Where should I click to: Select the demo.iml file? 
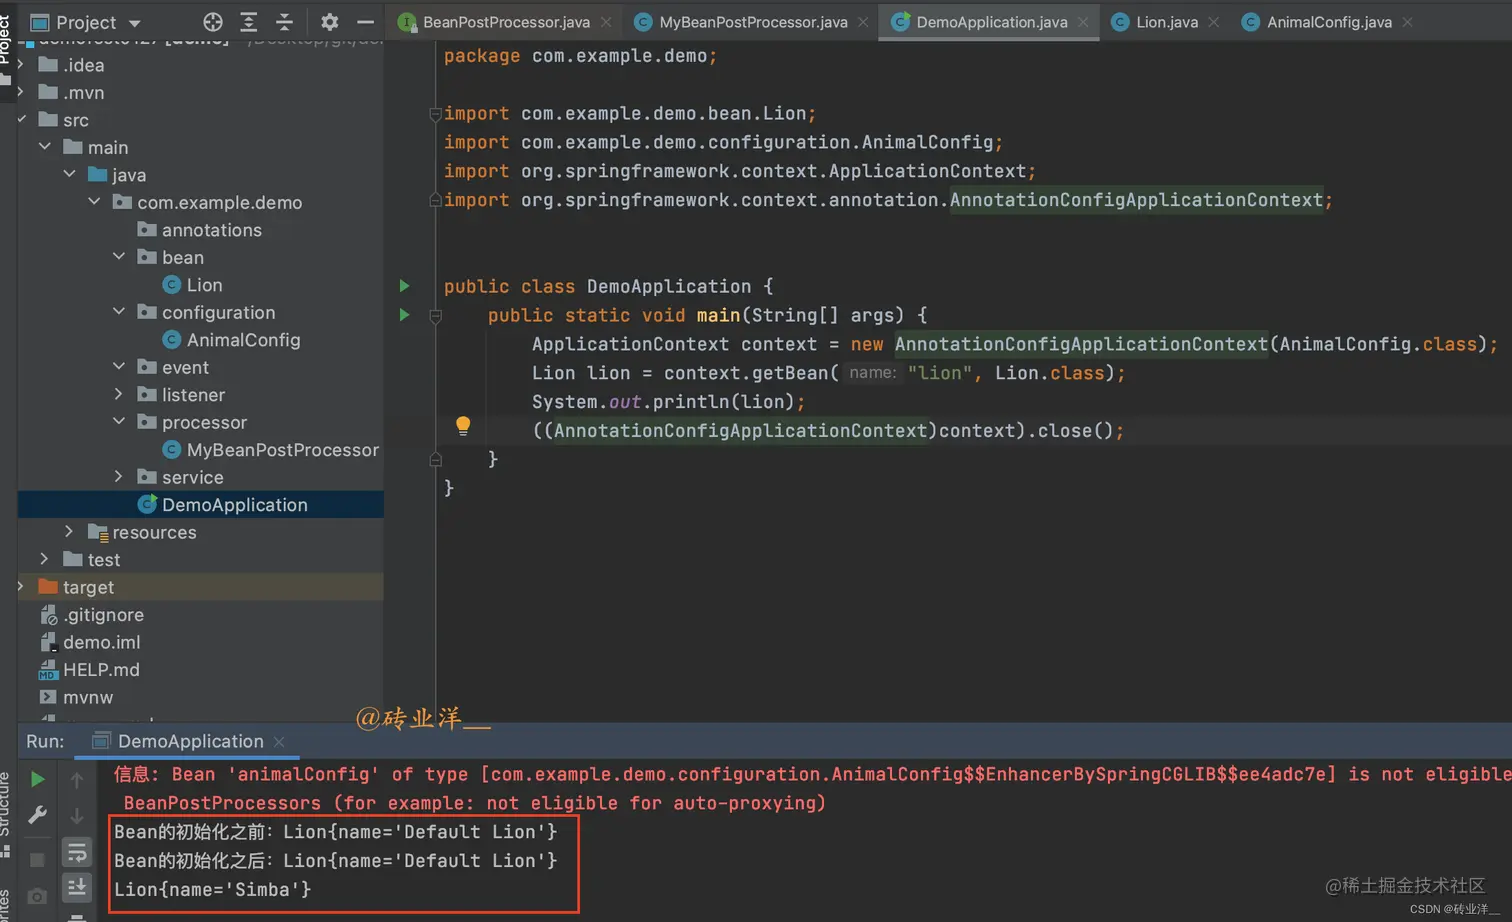tap(101, 642)
